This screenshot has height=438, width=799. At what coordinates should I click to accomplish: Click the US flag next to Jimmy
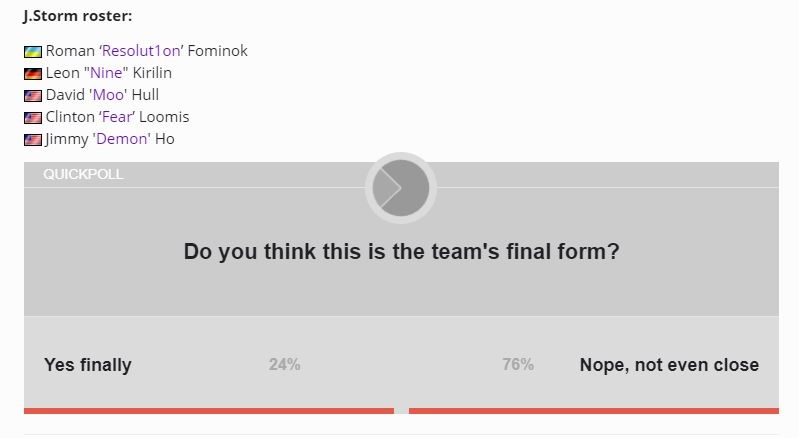click(x=33, y=140)
